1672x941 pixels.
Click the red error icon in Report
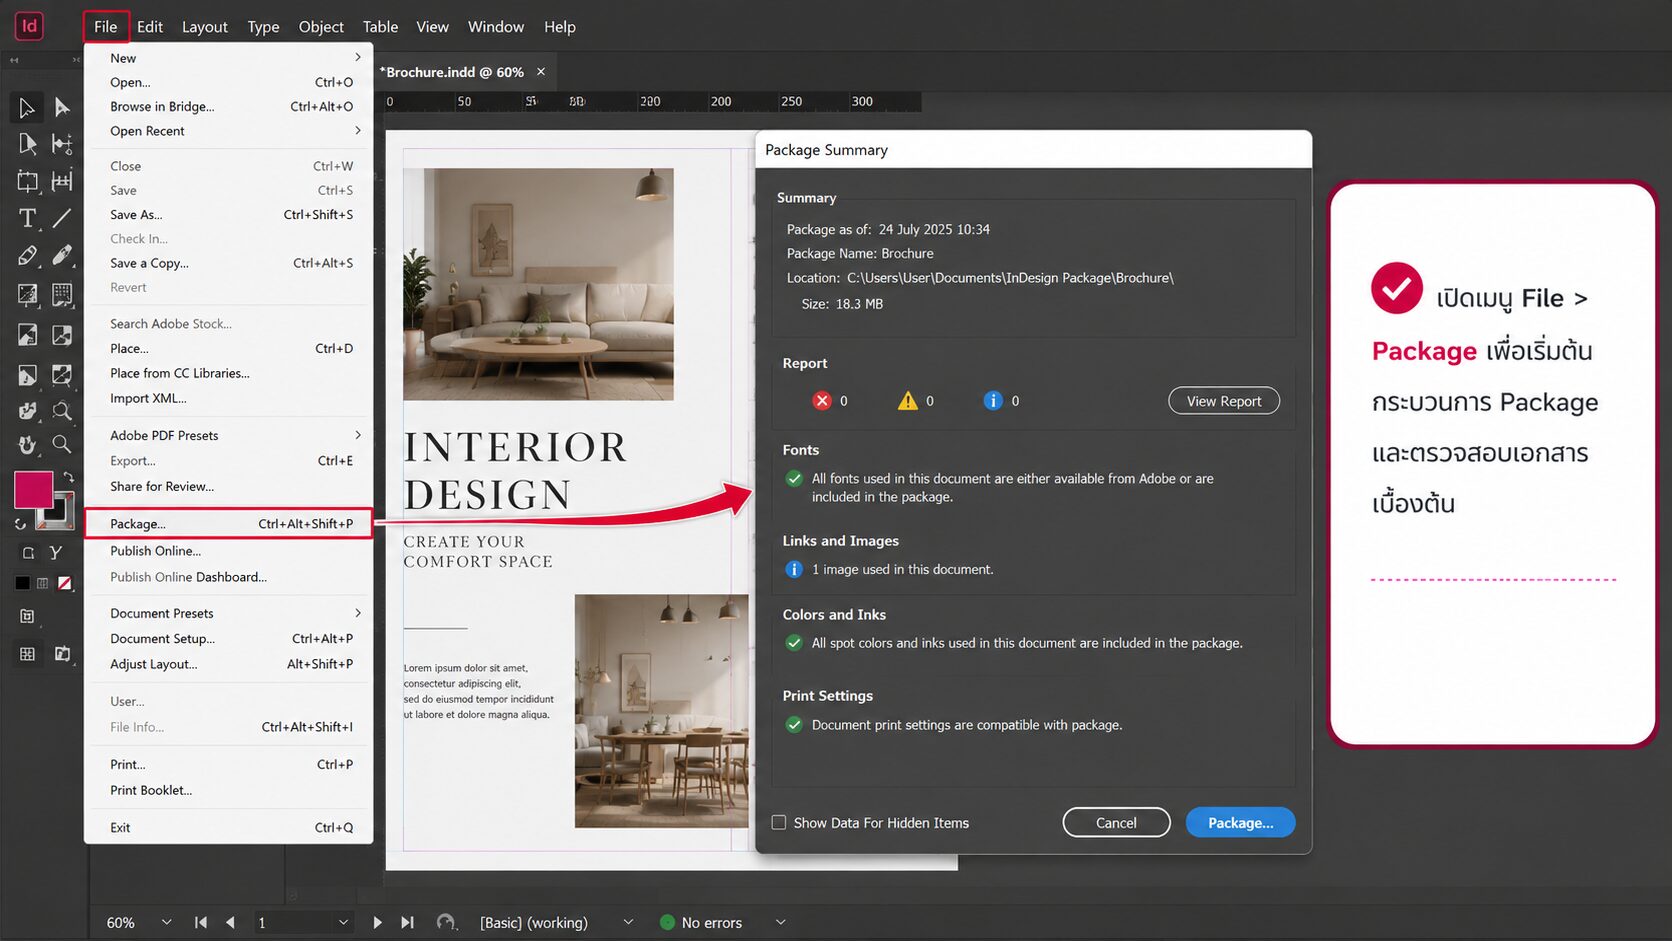click(x=822, y=401)
